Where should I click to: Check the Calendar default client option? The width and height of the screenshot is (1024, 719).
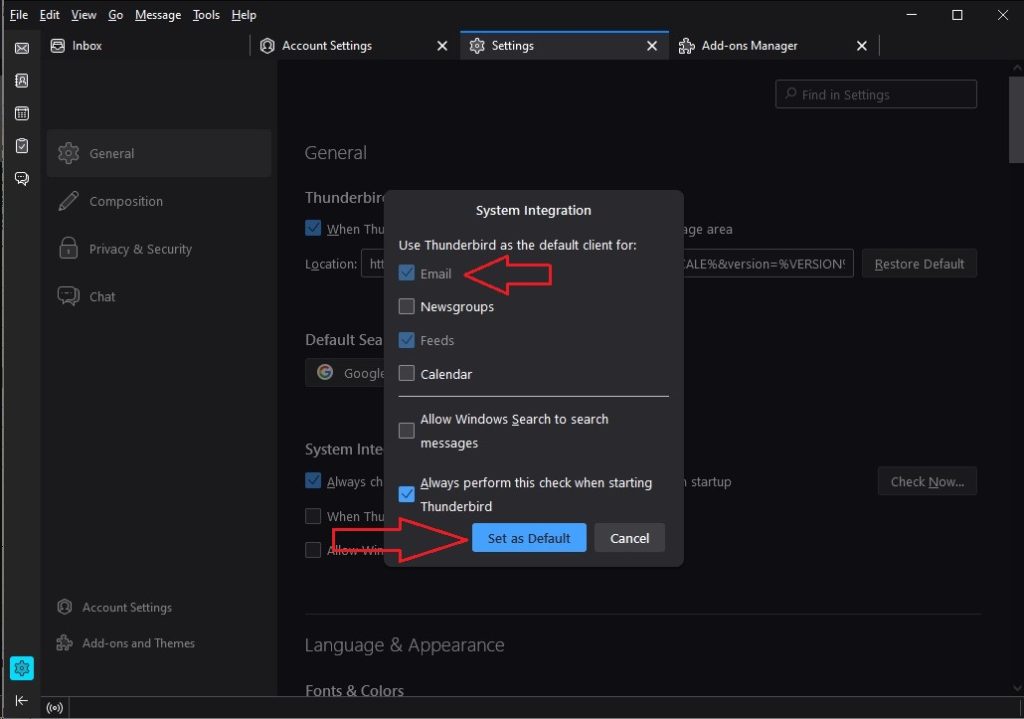(x=406, y=373)
